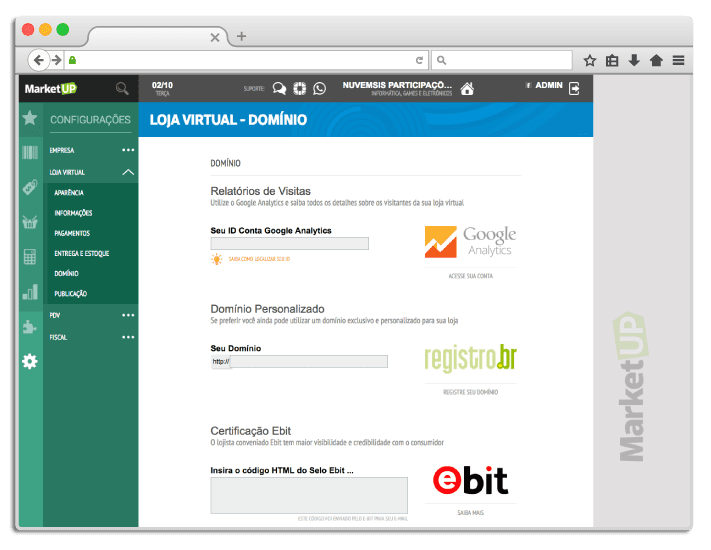This screenshot has height=550, width=711.
Task: Expand the PDV menu dots
Action: [128, 315]
